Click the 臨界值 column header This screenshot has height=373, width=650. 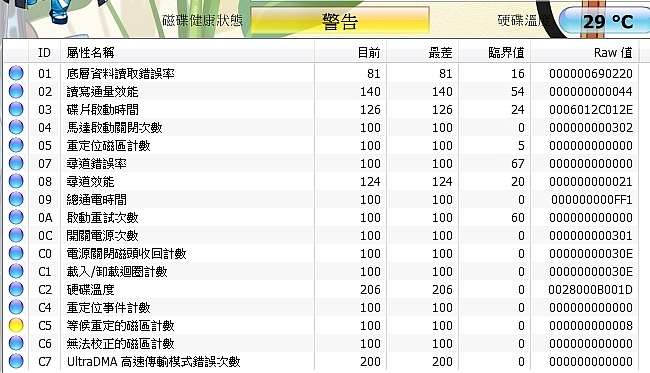tap(495, 53)
